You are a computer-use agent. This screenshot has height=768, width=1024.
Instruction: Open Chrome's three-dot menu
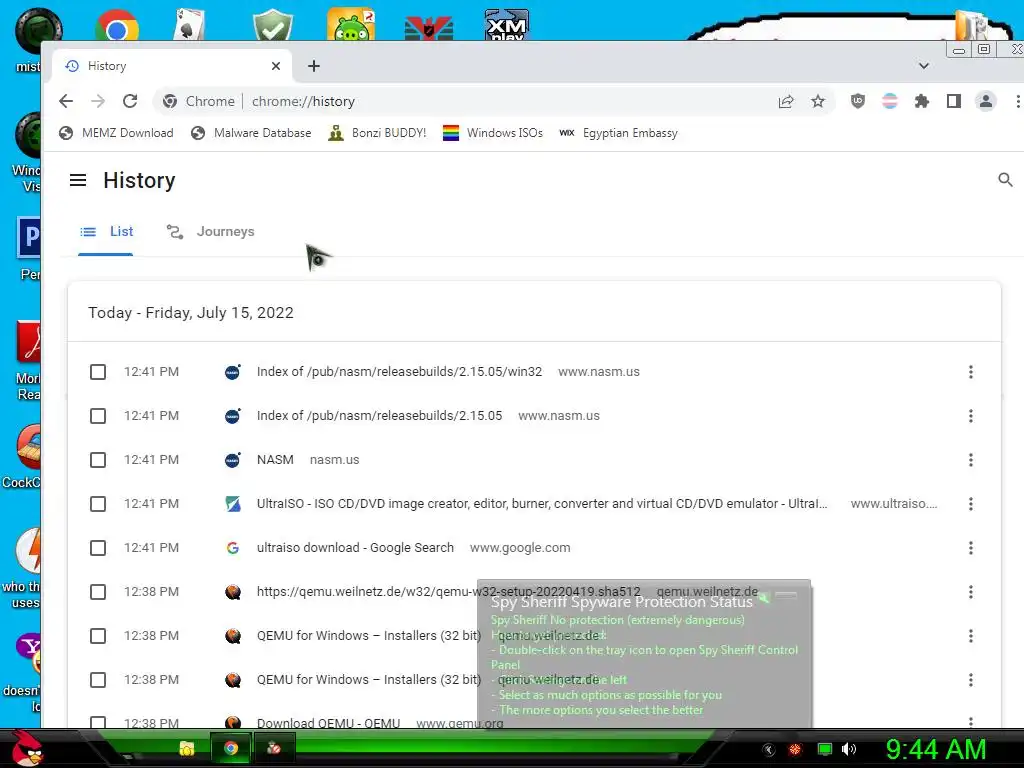(x=1017, y=101)
